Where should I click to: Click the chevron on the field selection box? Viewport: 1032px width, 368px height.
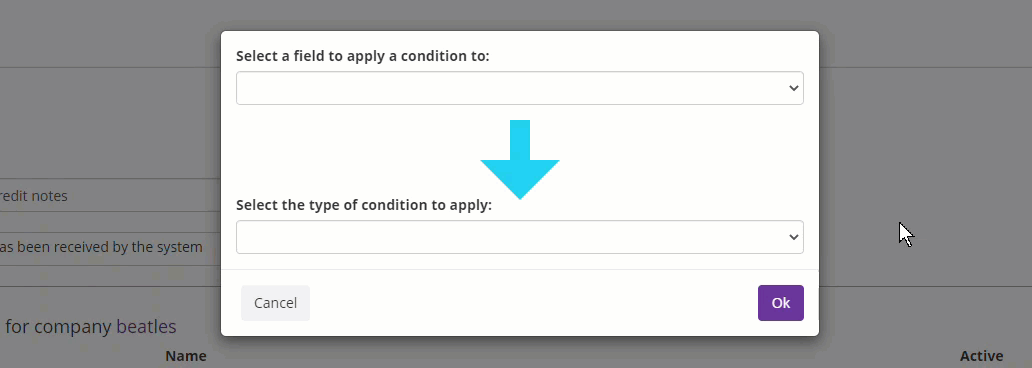click(794, 88)
